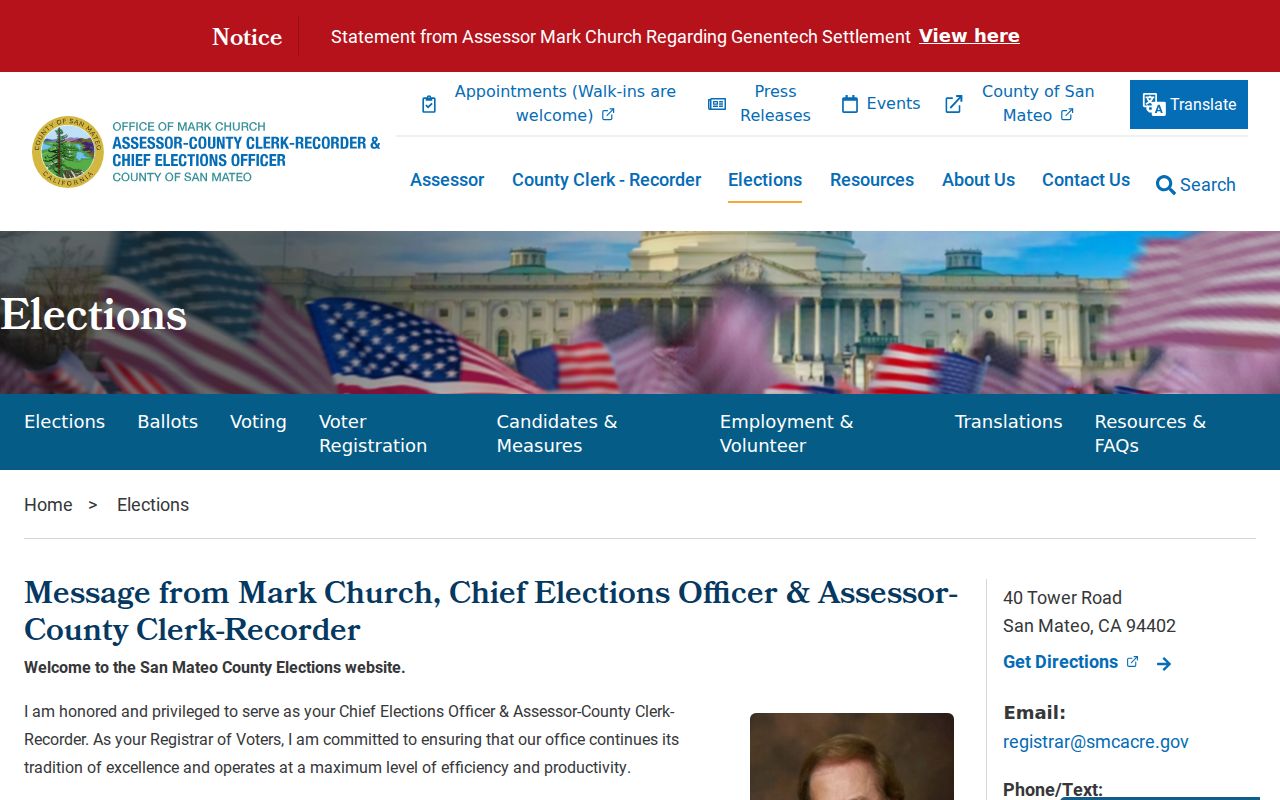Click the Home breadcrumb link
The width and height of the screenshot is (1280, 800).
(x=48, y=505)
